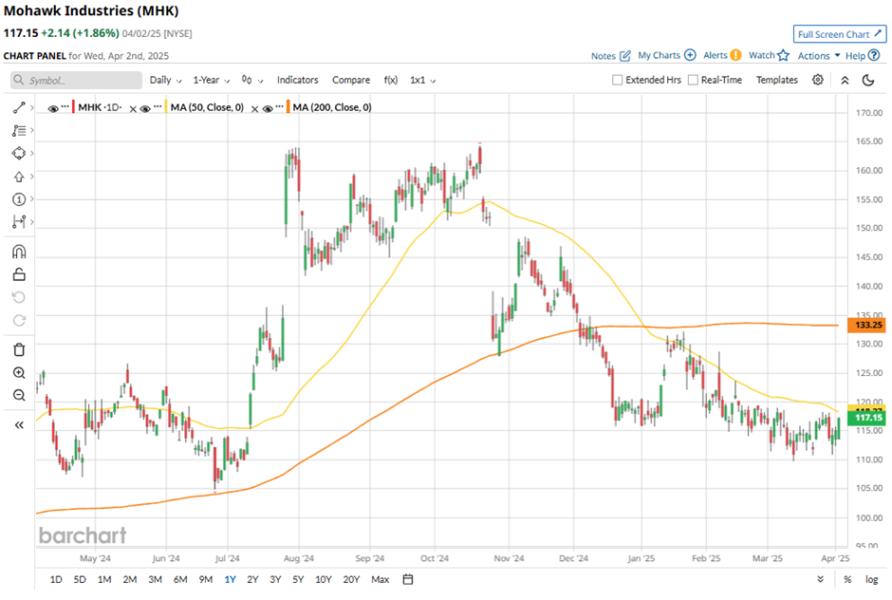
Task: Click the Compare button
Action: point(351,80)
